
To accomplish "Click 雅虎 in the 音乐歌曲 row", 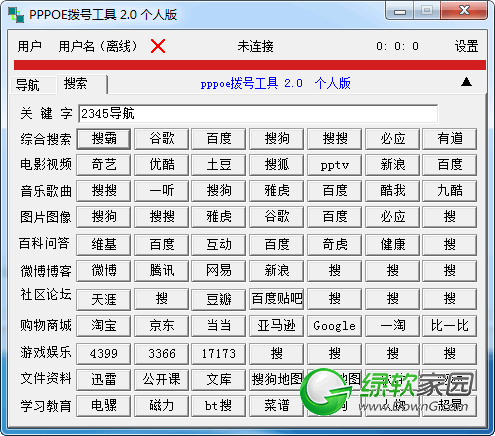I will pyautogui.click(x=277, y=191).
